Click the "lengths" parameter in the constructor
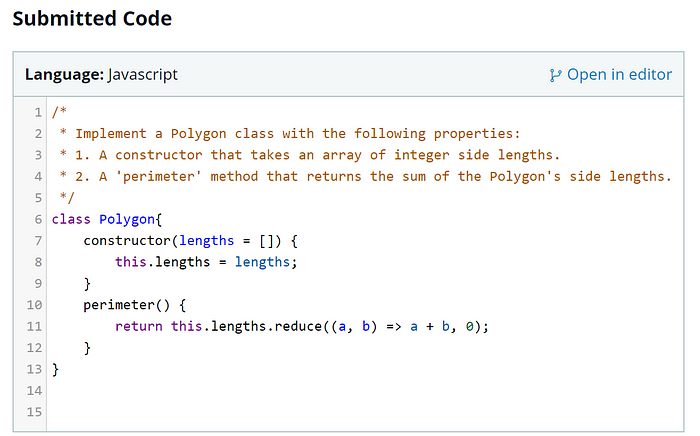The width and height of the screenshot is (700, 436). pyautogui.click(x=206, y=241)
